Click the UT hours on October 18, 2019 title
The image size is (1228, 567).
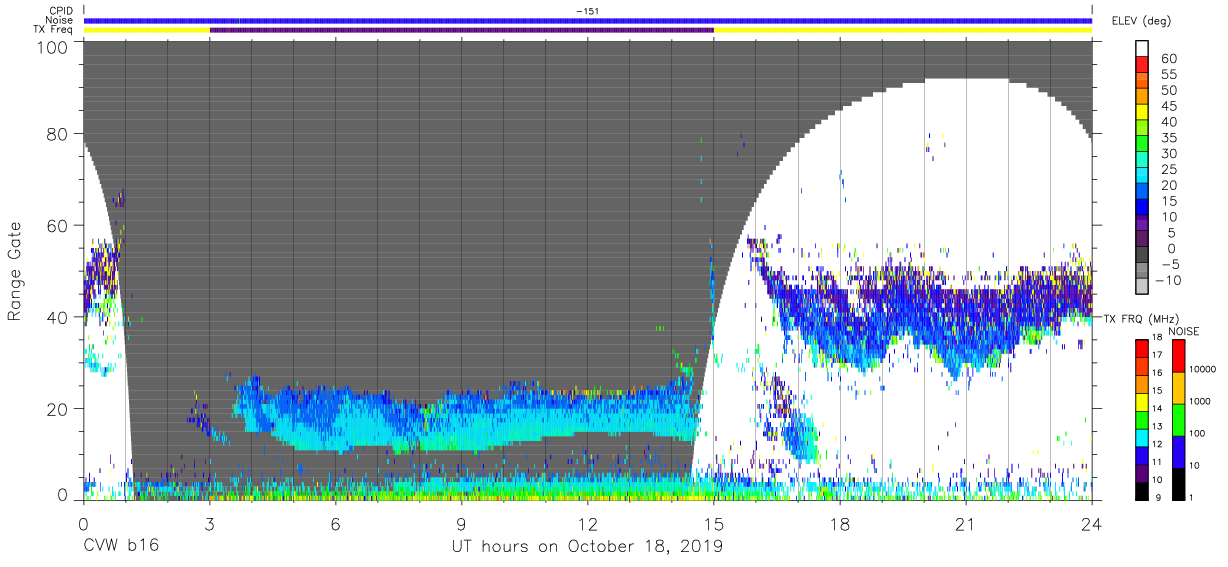click(587, 547)
